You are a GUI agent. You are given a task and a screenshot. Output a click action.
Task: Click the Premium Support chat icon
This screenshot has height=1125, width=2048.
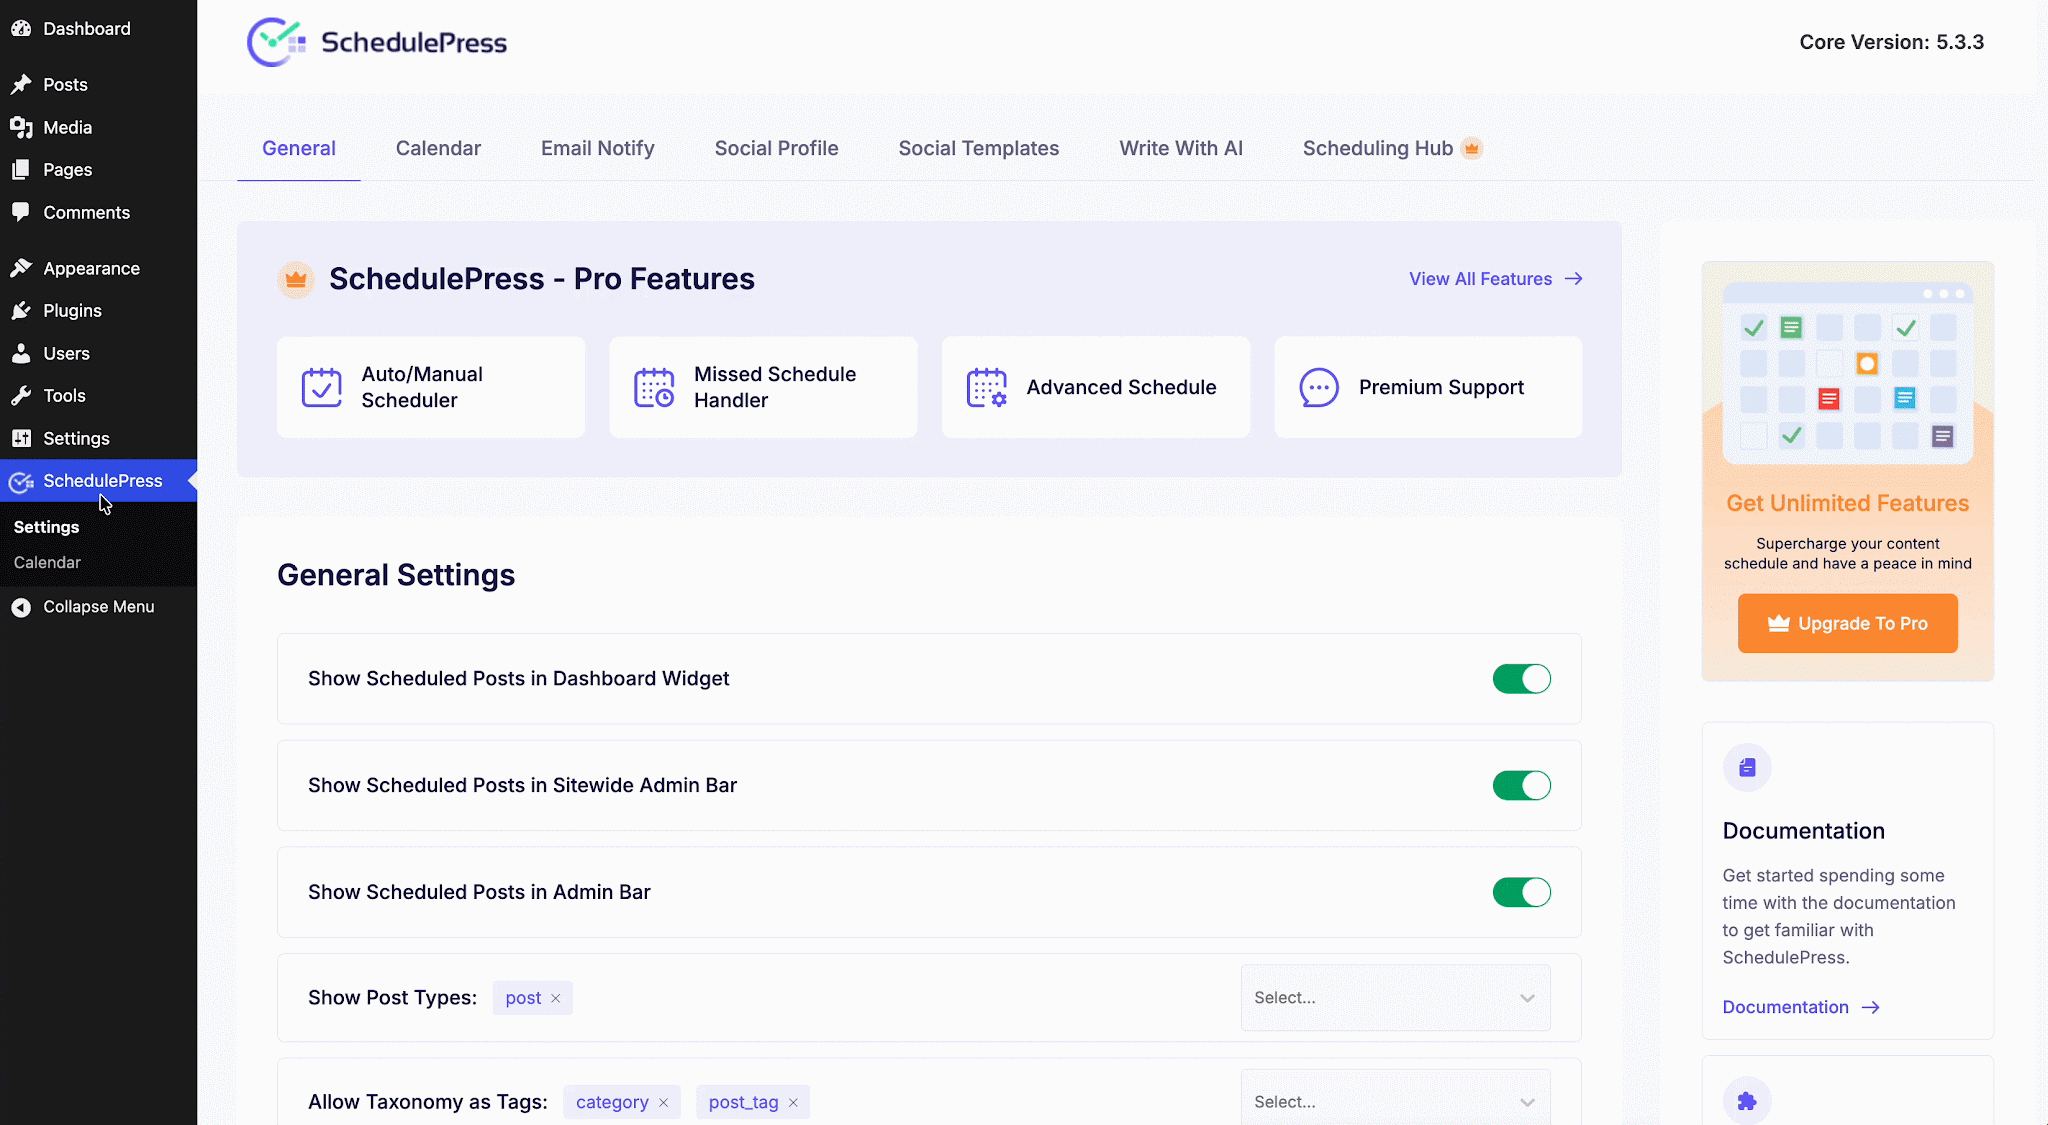pyautogui.click(x=1319, y=388)
